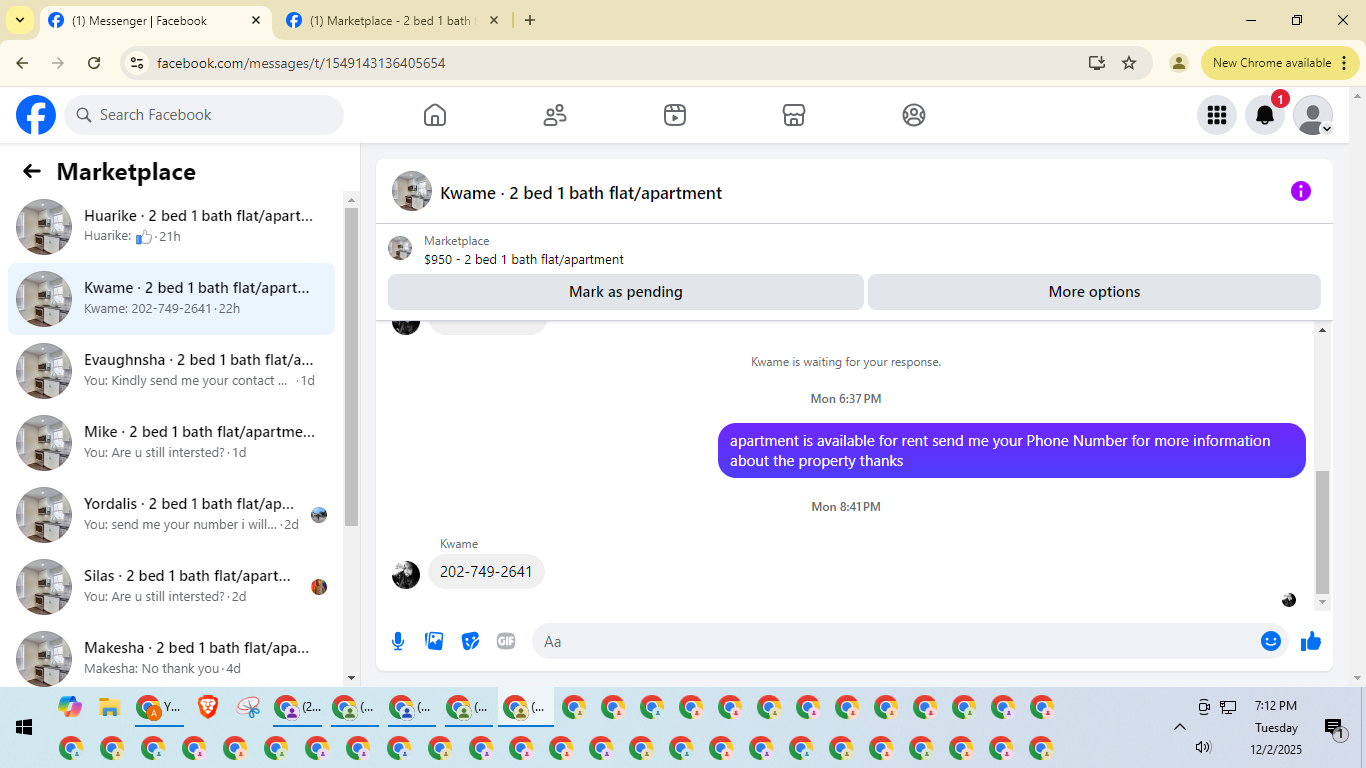Image resolution: width=1366 pixels, height=768 pixels.
Task: Open the notification center icon
Action: click(1333, 728)
